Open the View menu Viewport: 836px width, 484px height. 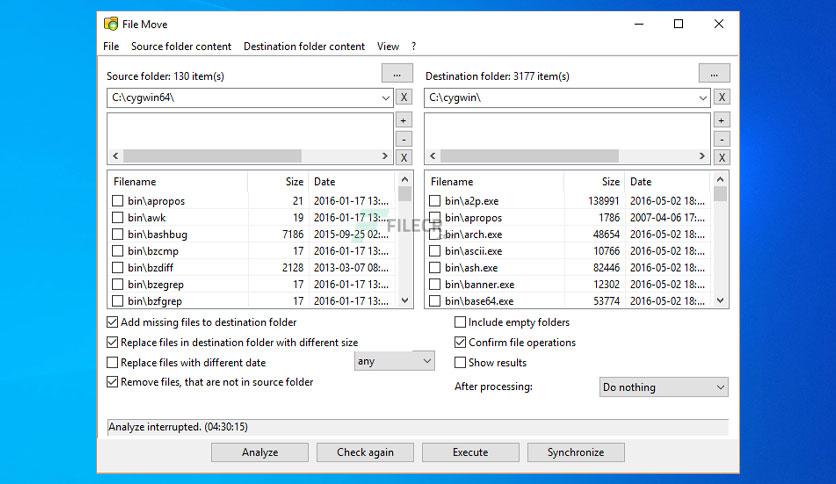[x=388, y=46]
